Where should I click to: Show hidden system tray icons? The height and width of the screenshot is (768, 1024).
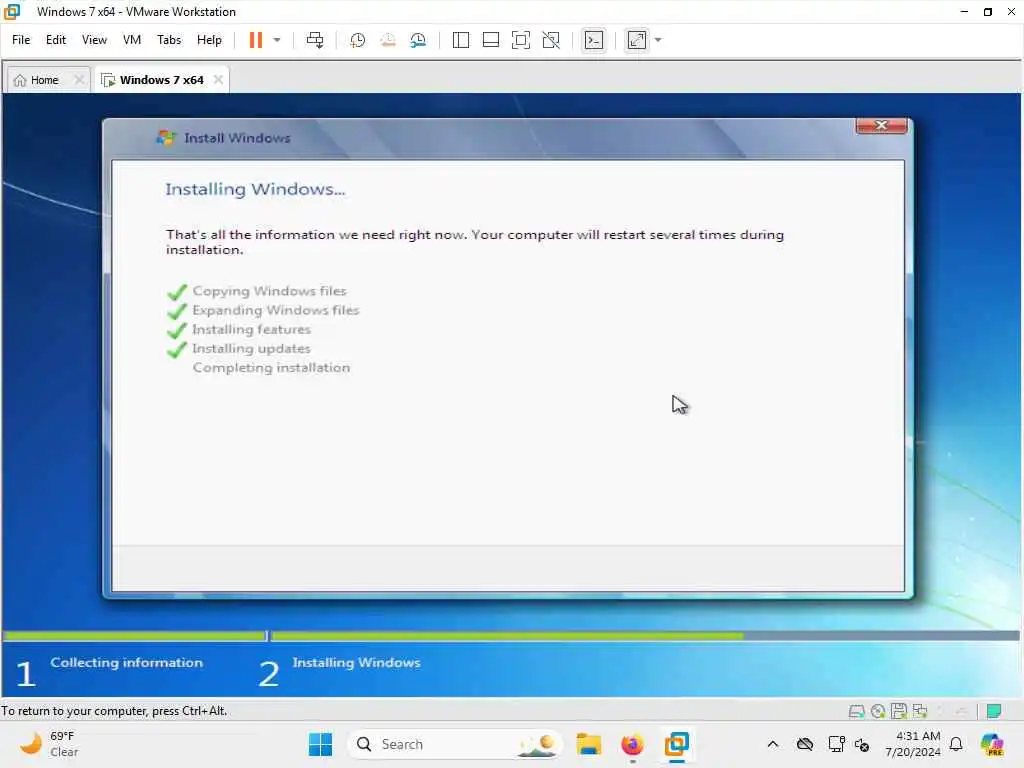pyautogui.click(x=773, y=744)
